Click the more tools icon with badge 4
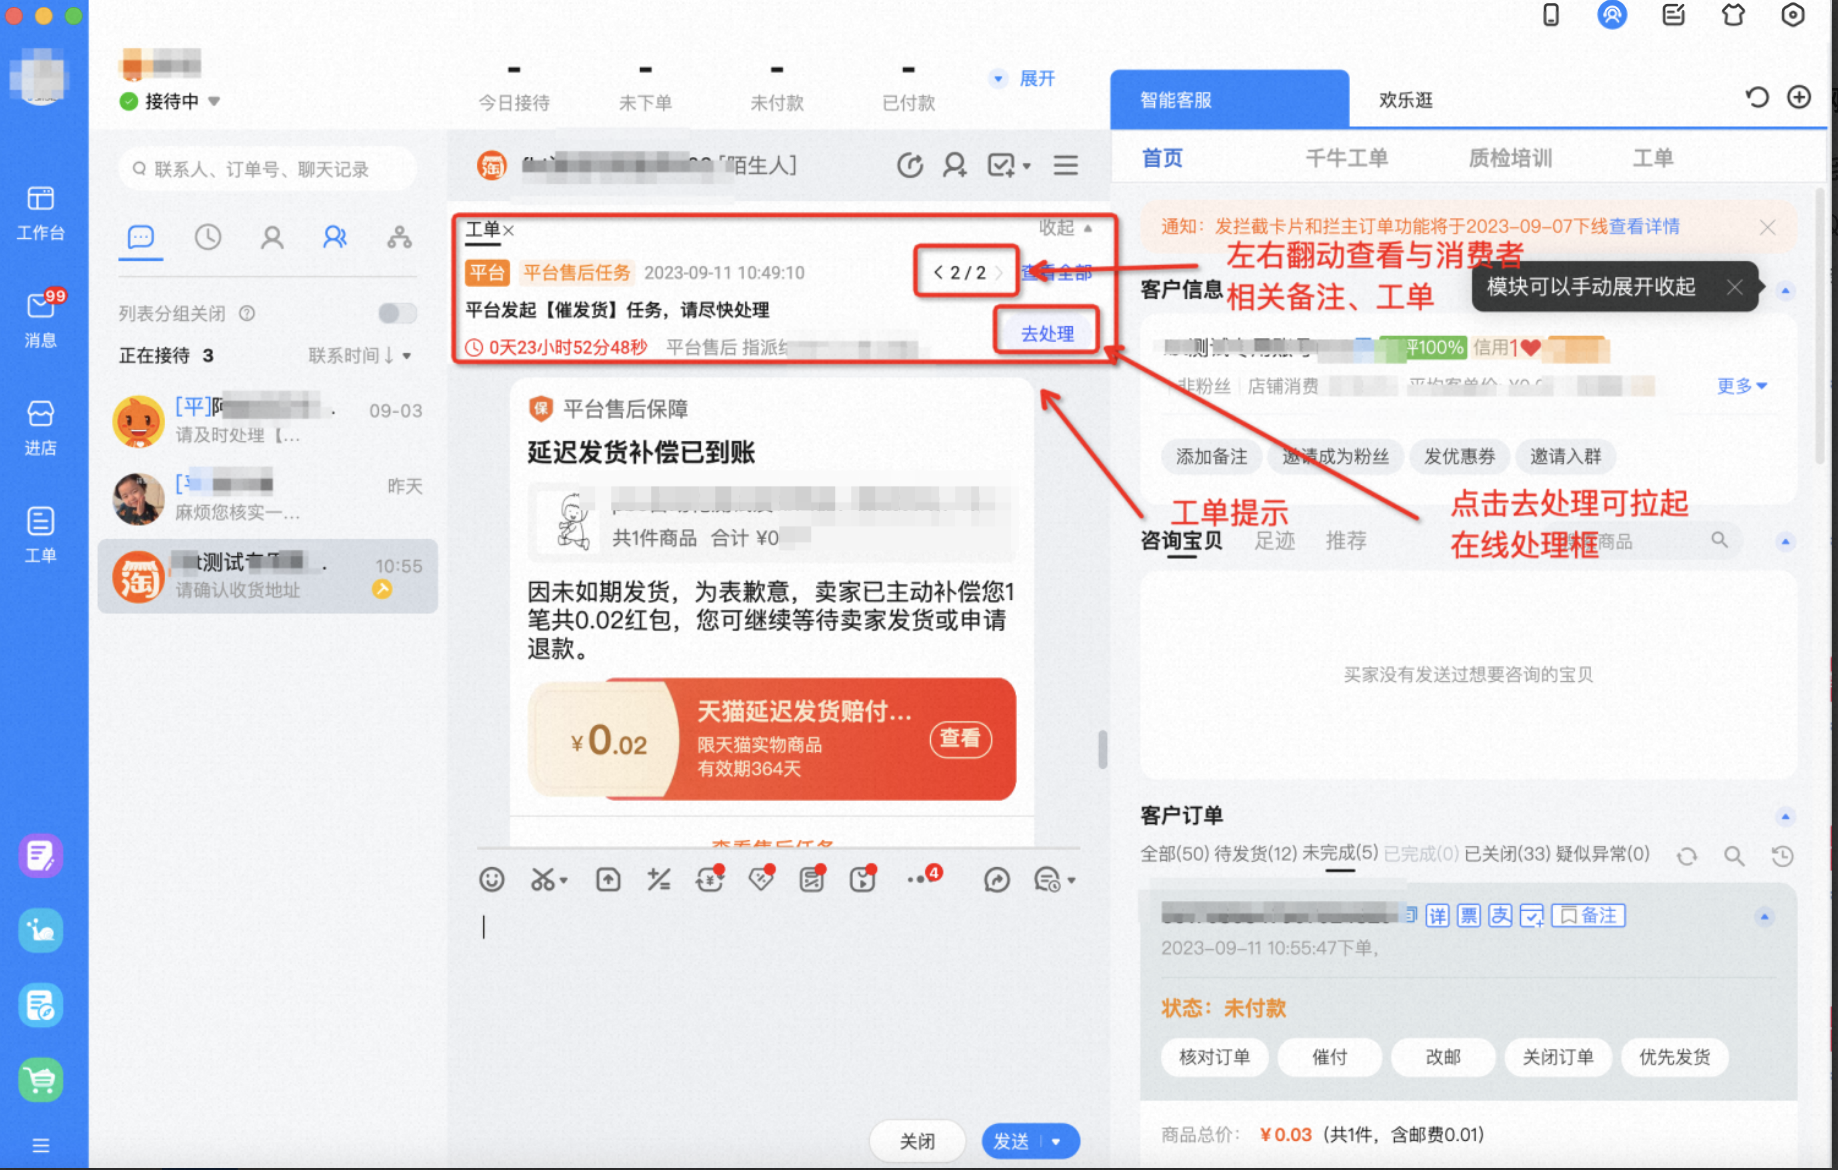1838x1170 pixels. tap(923, 877)
